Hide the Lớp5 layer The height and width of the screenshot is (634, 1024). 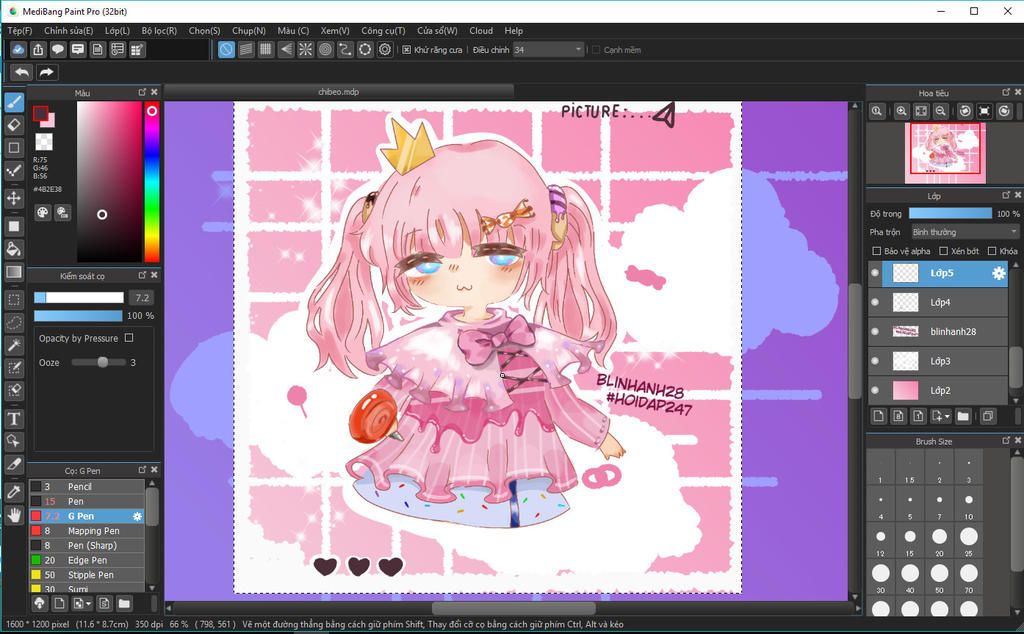click(x=875, y=273)
